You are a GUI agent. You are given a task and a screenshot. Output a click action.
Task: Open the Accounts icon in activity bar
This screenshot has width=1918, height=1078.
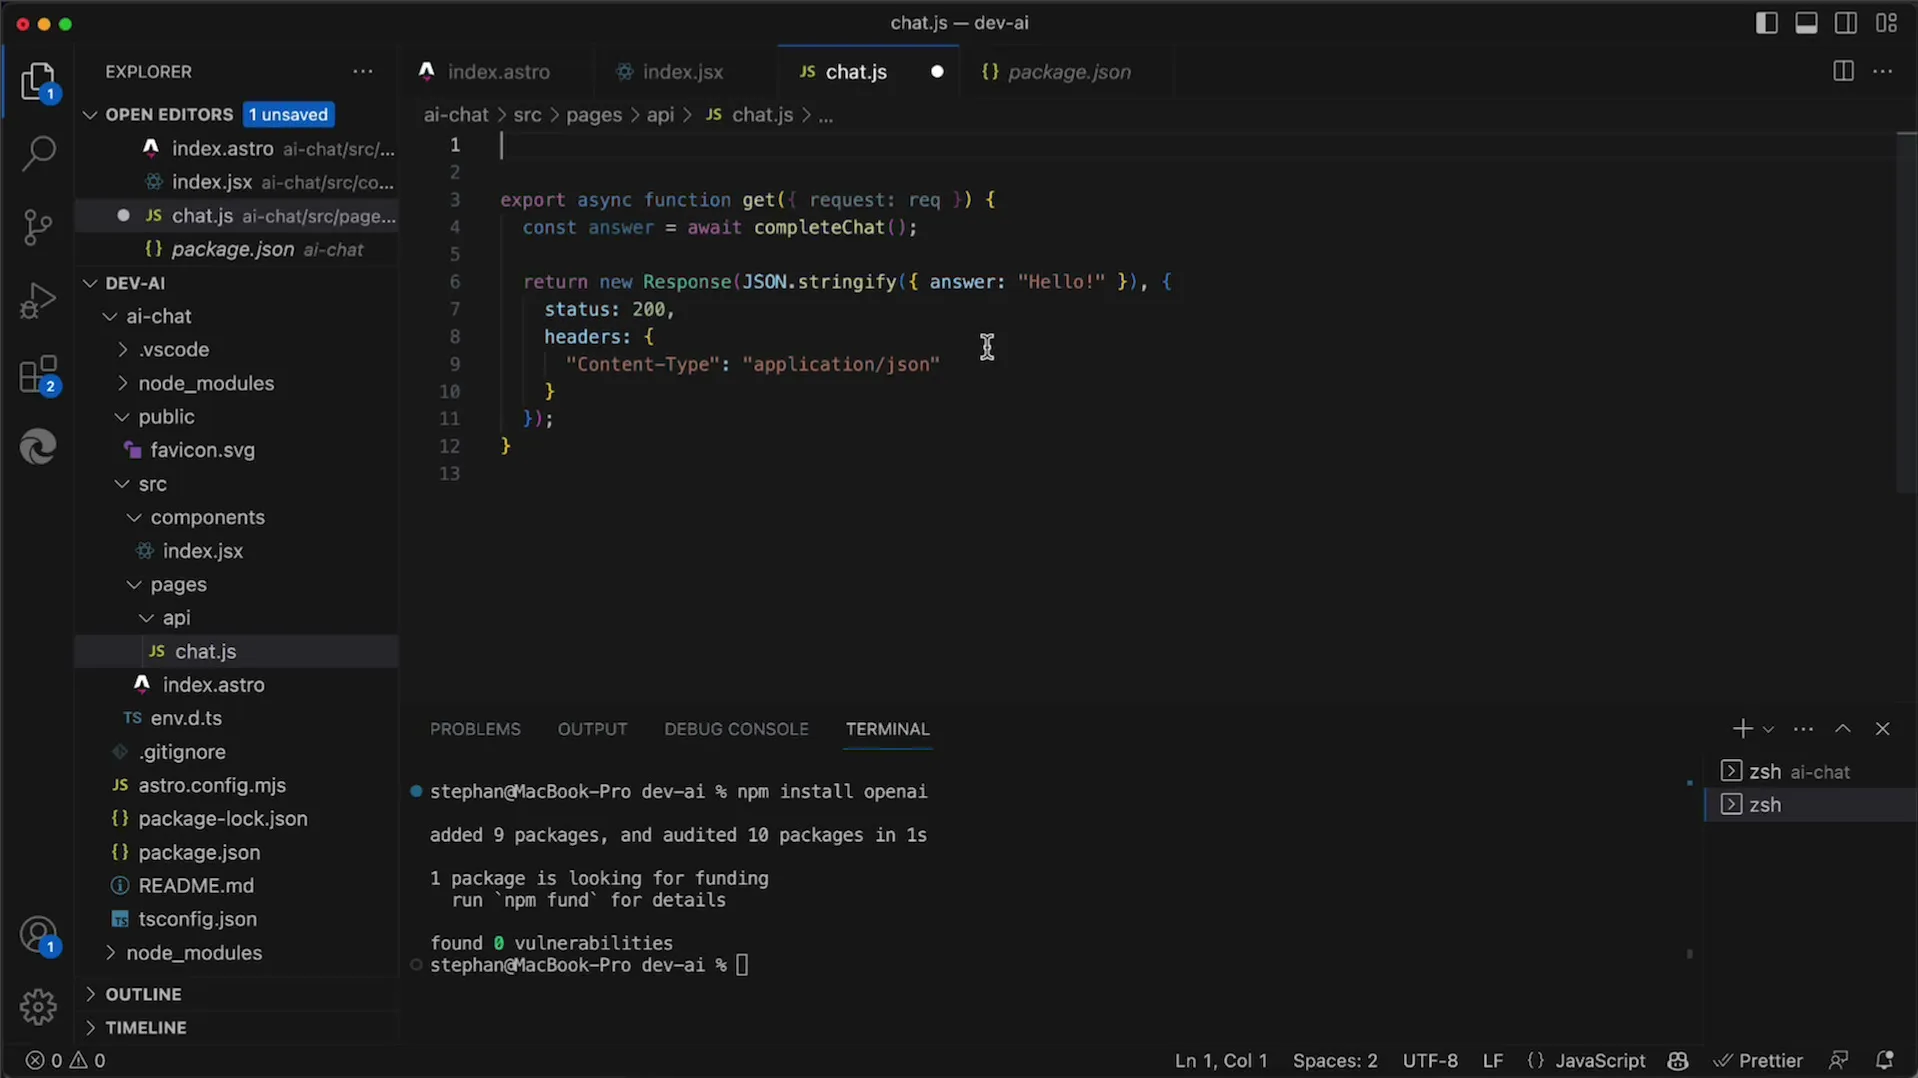(38, 936)
